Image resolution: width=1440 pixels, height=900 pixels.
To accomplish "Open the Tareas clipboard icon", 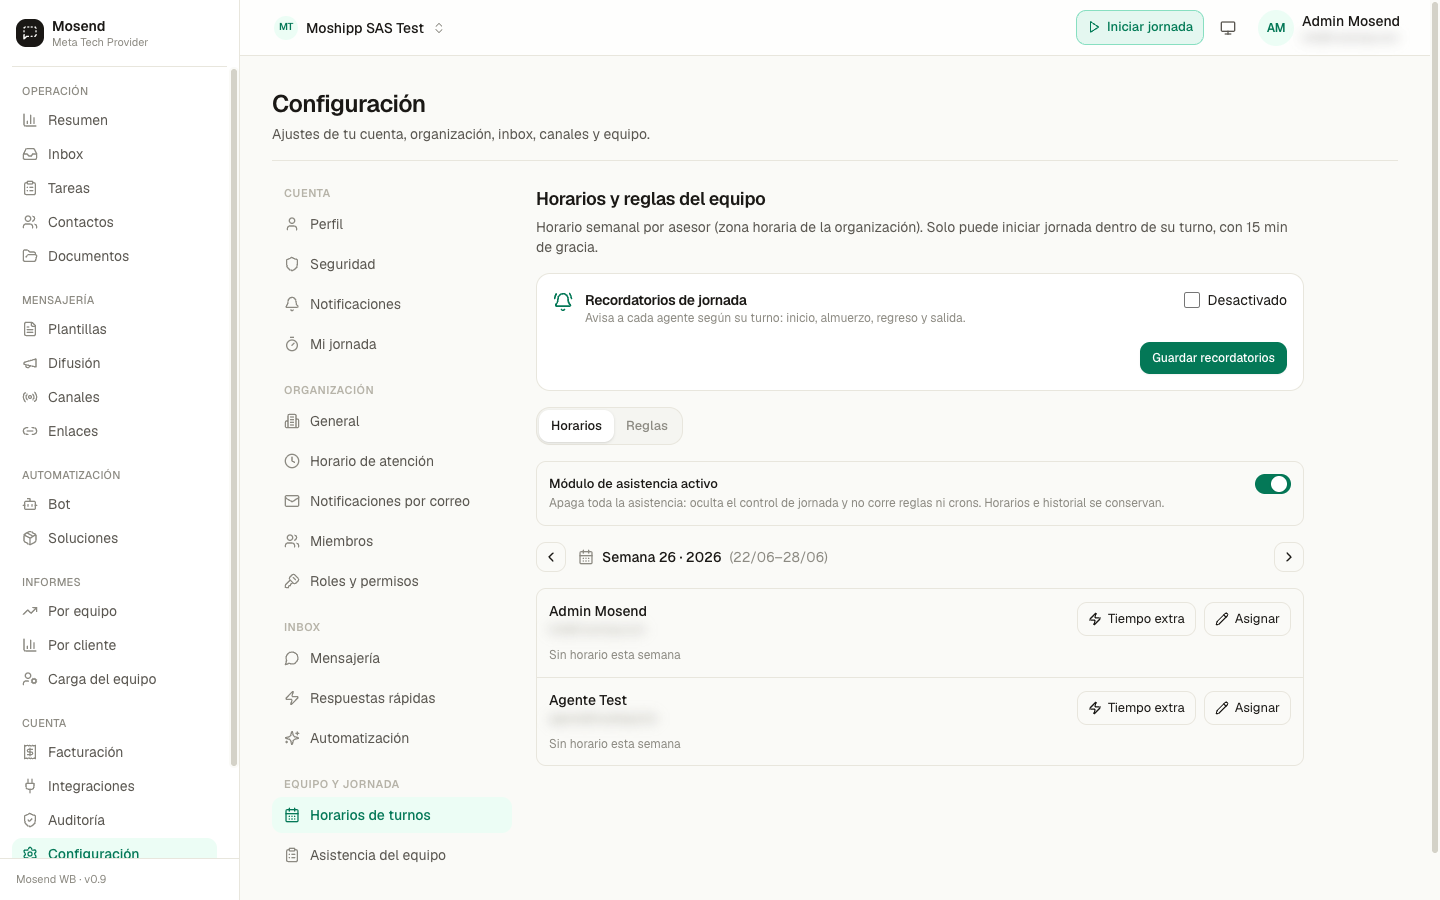I will tap(30, 188).
